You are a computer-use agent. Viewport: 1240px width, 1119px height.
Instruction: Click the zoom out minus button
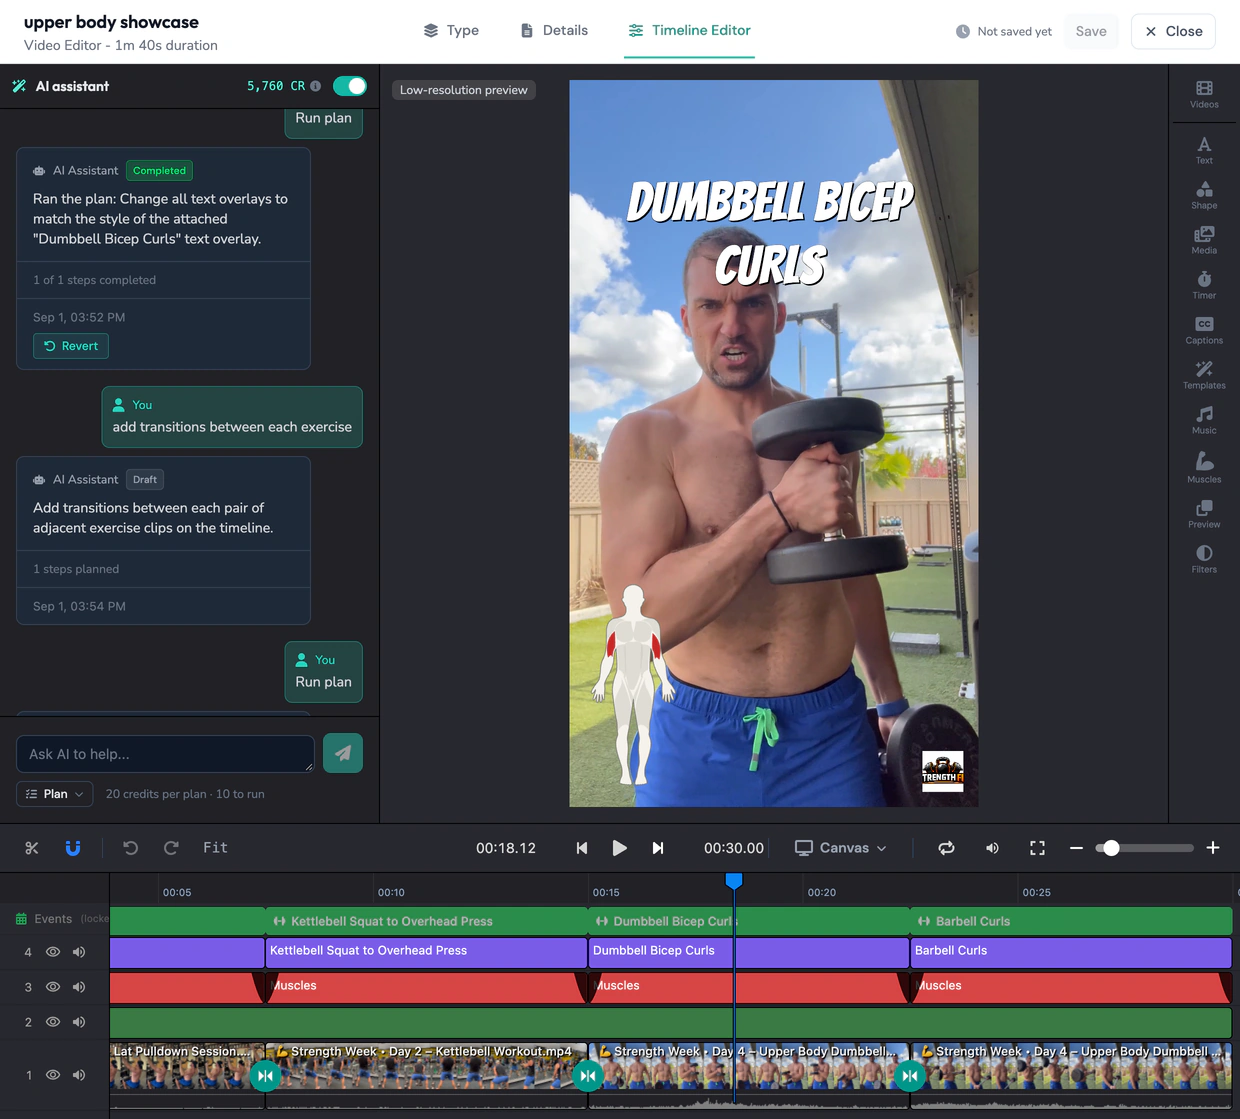coord(1076,848)
